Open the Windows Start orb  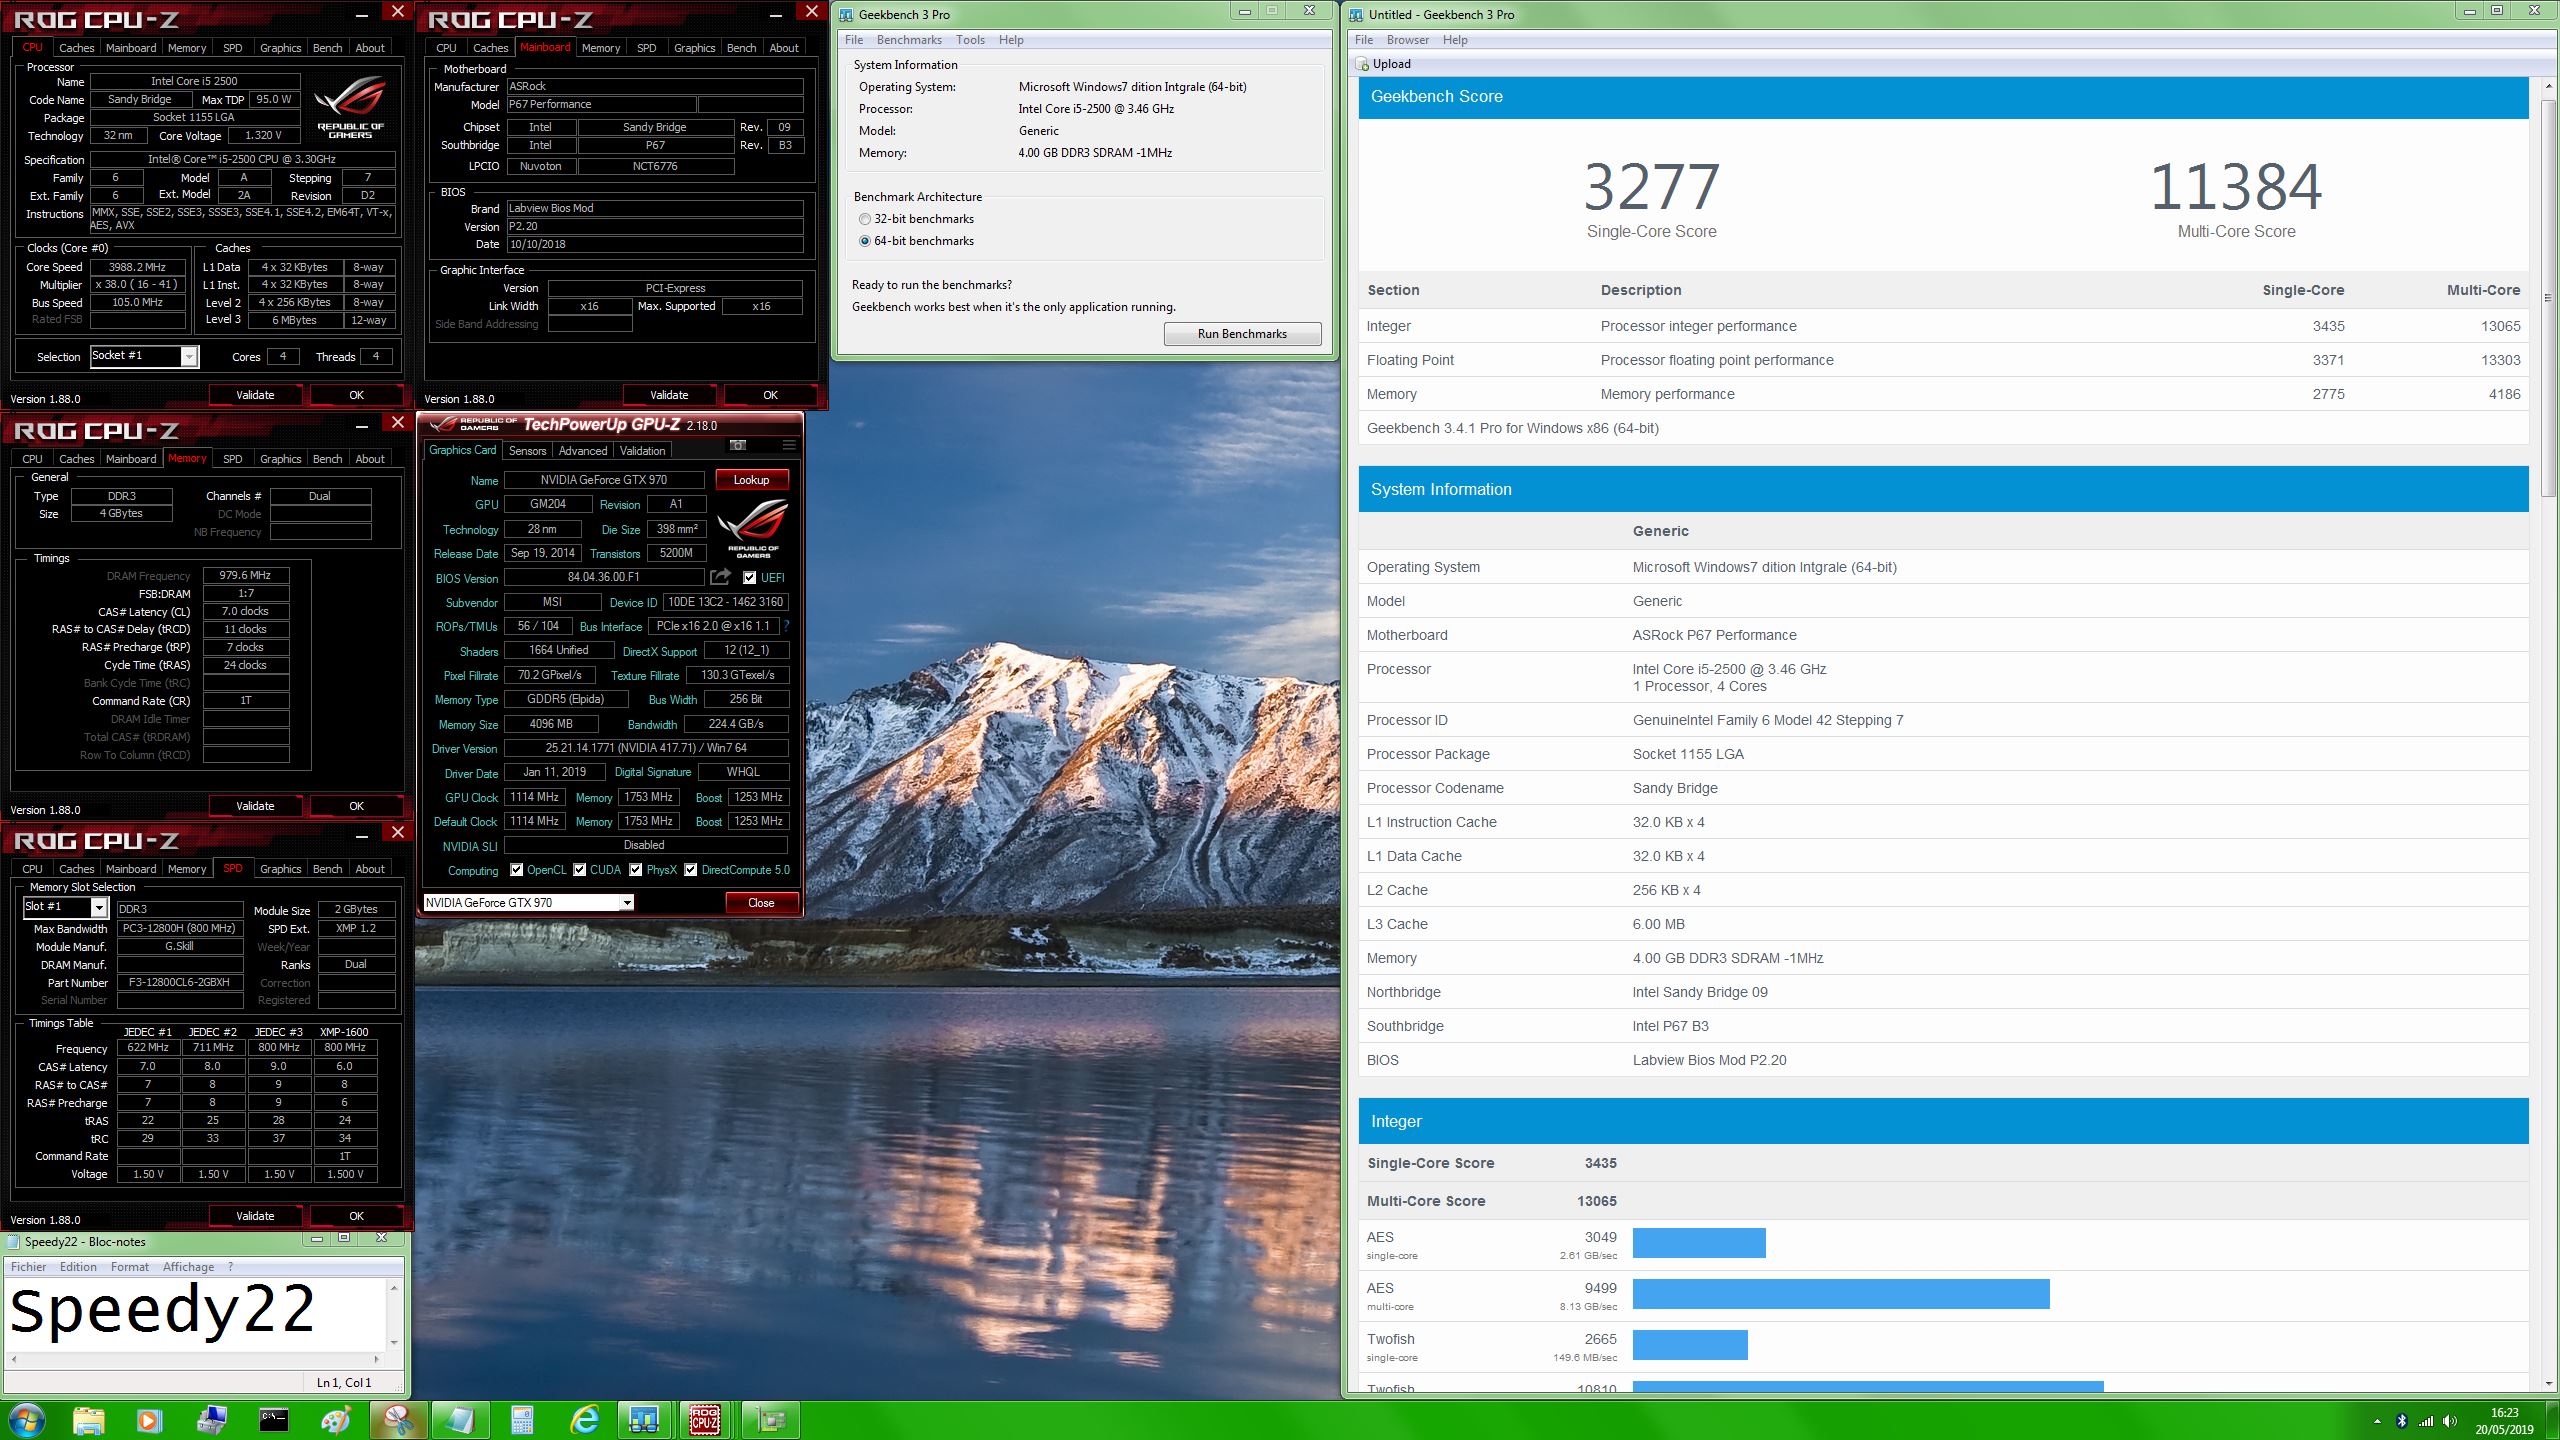[26, 1420]
